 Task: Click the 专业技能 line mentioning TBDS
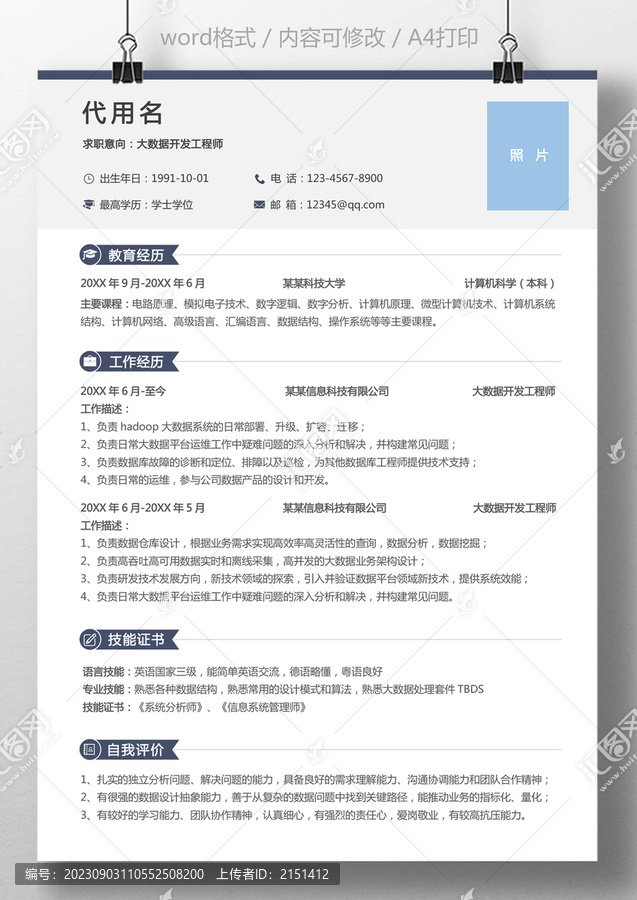[283, 689]
